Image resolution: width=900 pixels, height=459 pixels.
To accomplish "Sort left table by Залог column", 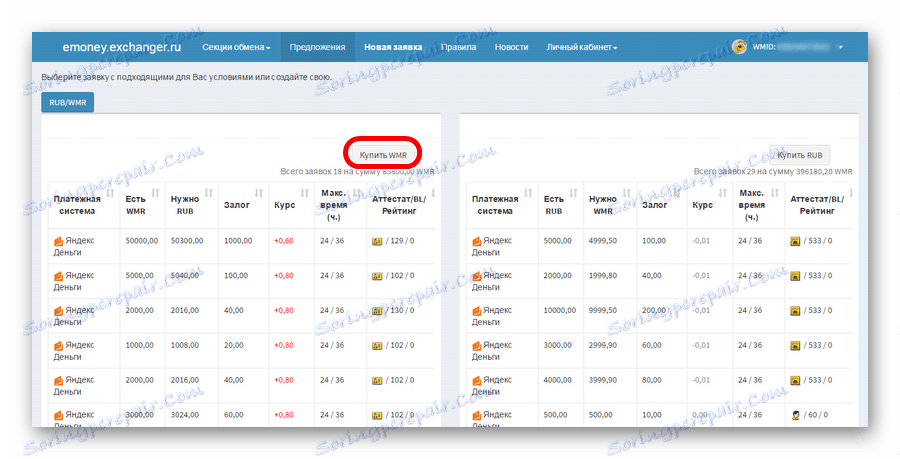I will (259, 192).
